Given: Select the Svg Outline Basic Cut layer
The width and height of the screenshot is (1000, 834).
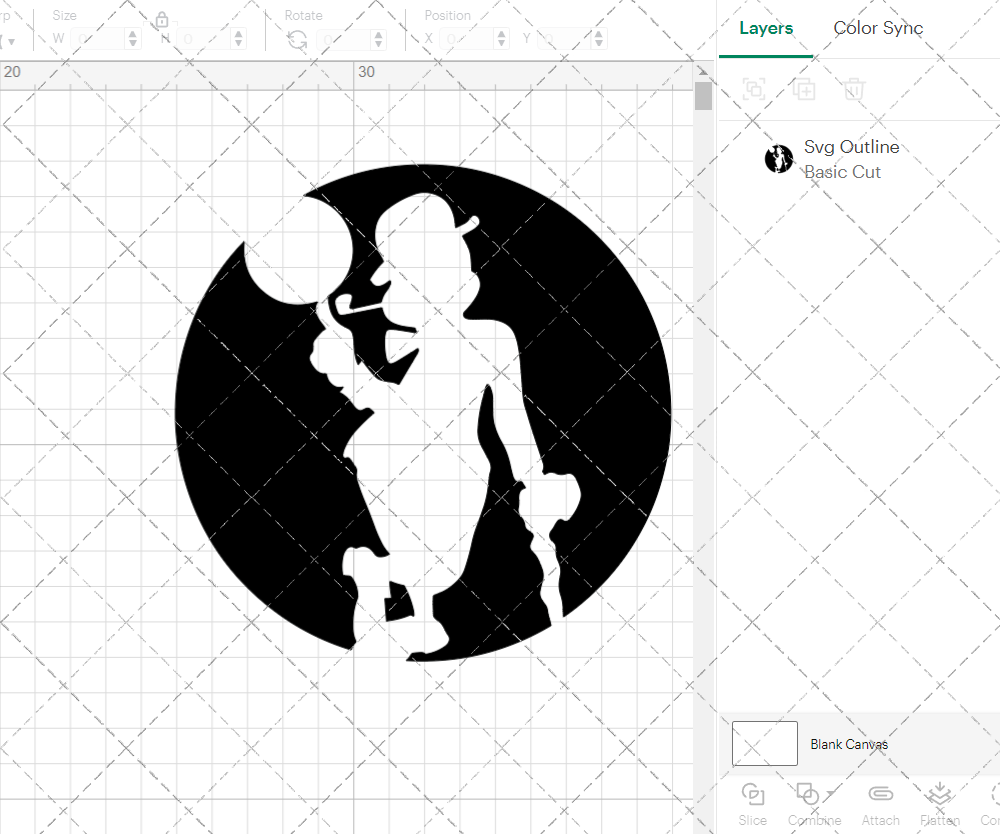Looking at the screenshot, I should (852, 158).
